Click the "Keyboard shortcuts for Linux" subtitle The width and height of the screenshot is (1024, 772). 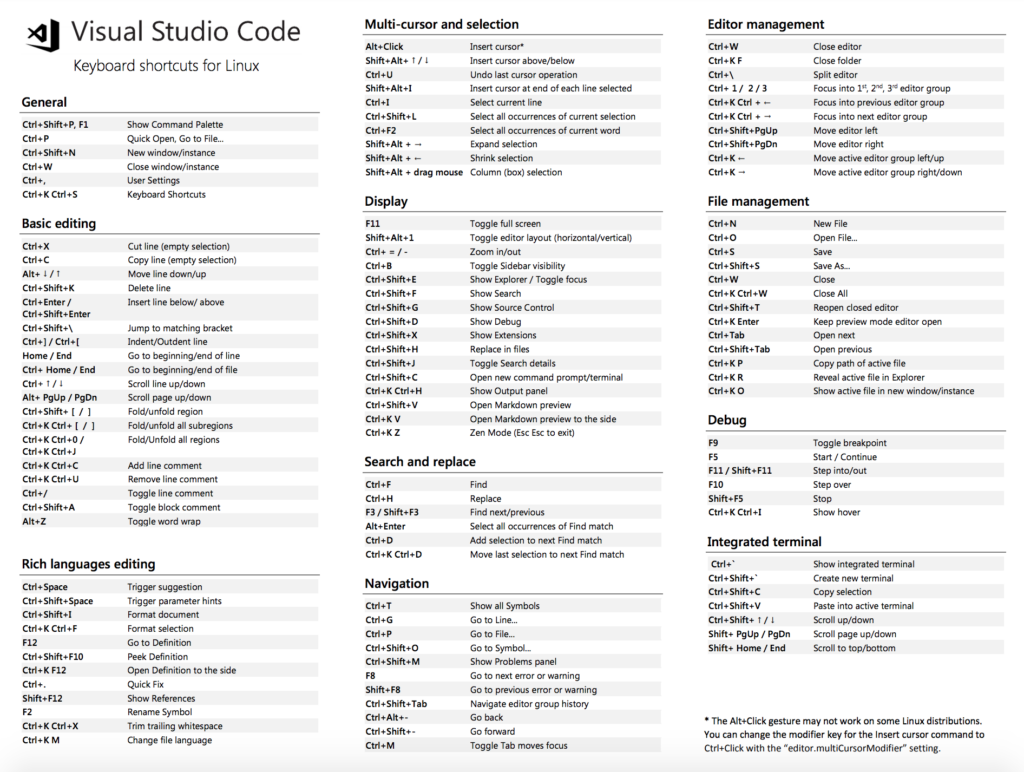pyautogui.click(x=166, y=63)
